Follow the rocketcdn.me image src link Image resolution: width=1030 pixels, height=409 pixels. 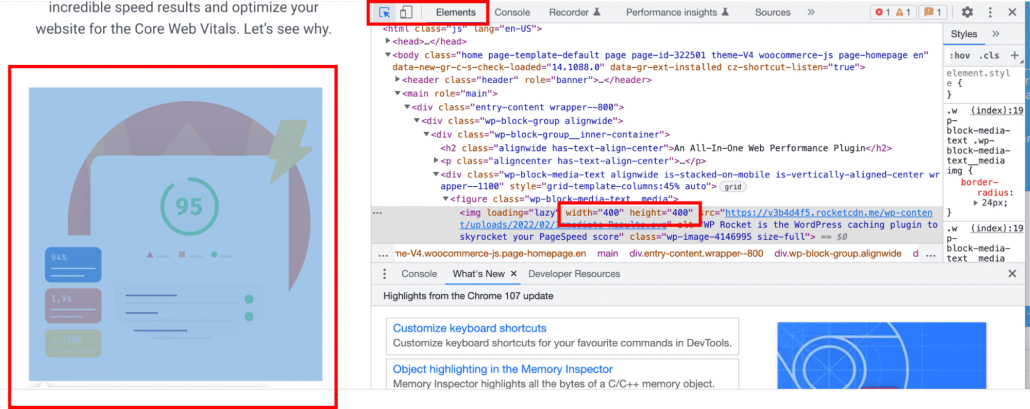point(827,213)
